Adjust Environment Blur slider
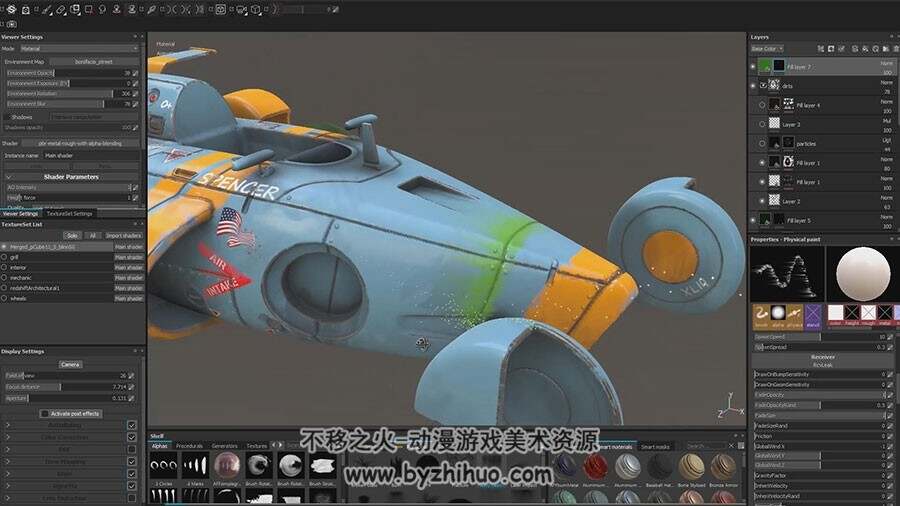This screenshot has width=900, height=506. point(69,104)
